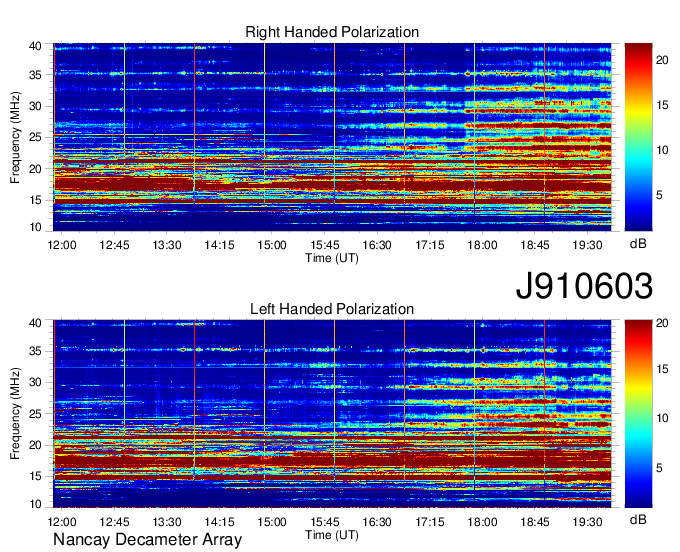This screenshot has width=680, height=552.
Task: Click the 5 label on Right Handed colorbar
Action: 659,195
